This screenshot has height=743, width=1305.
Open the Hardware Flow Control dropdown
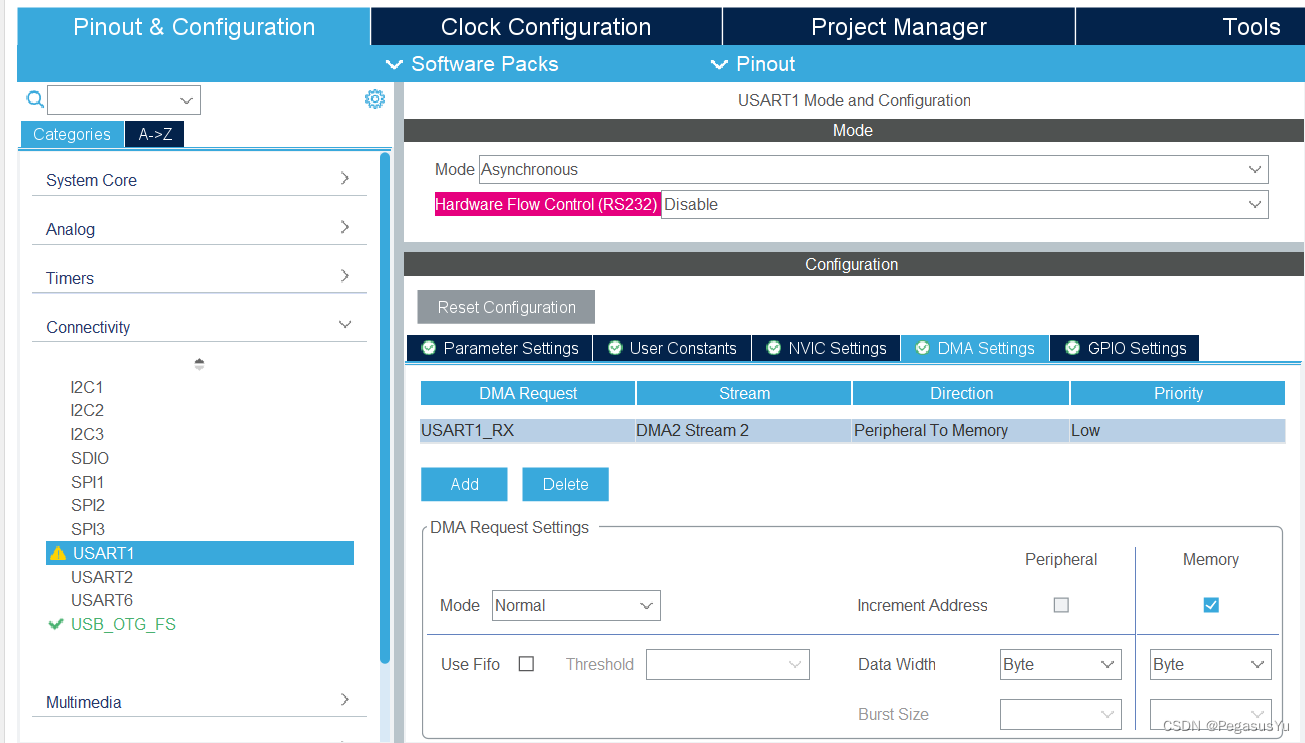(964, 204)
